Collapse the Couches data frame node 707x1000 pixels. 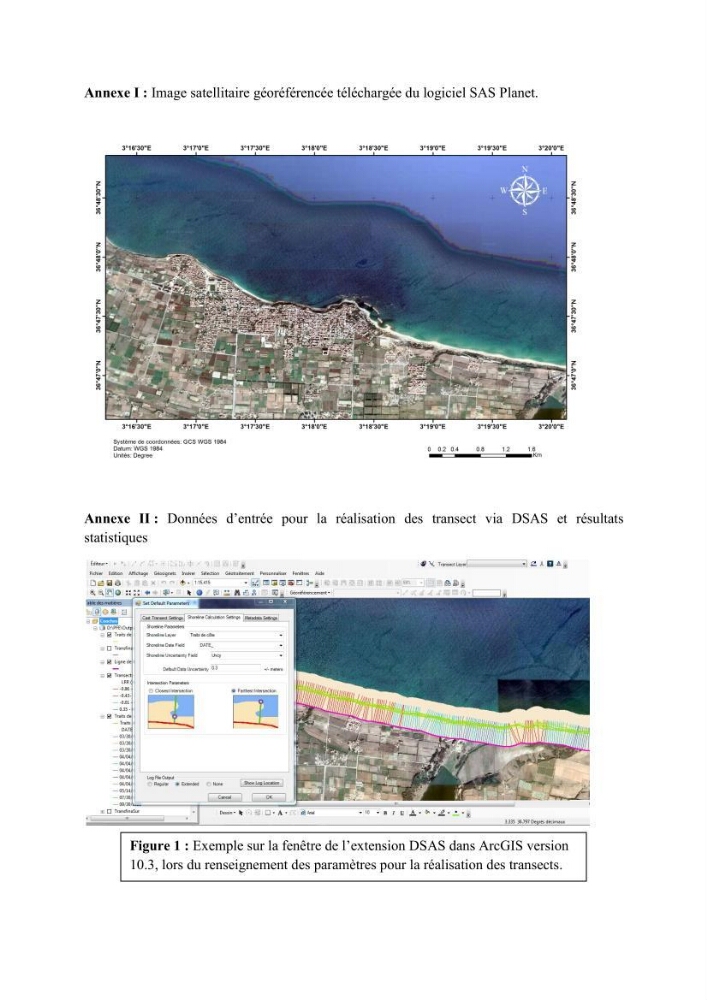(88, 621)
